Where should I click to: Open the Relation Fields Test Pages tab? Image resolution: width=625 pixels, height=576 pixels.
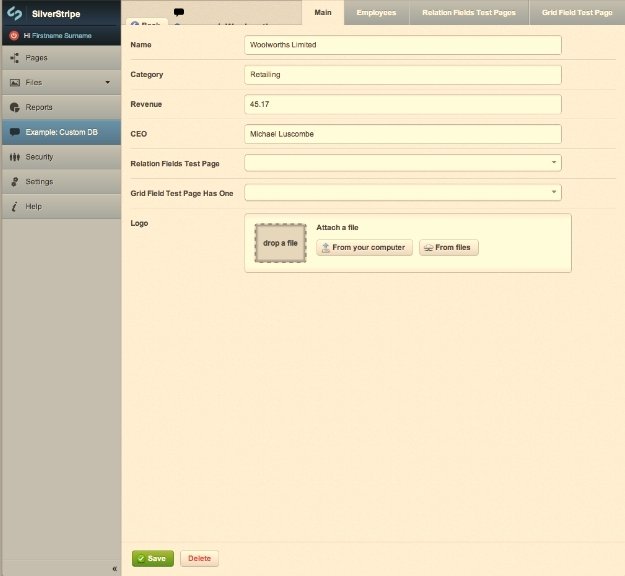469,12
